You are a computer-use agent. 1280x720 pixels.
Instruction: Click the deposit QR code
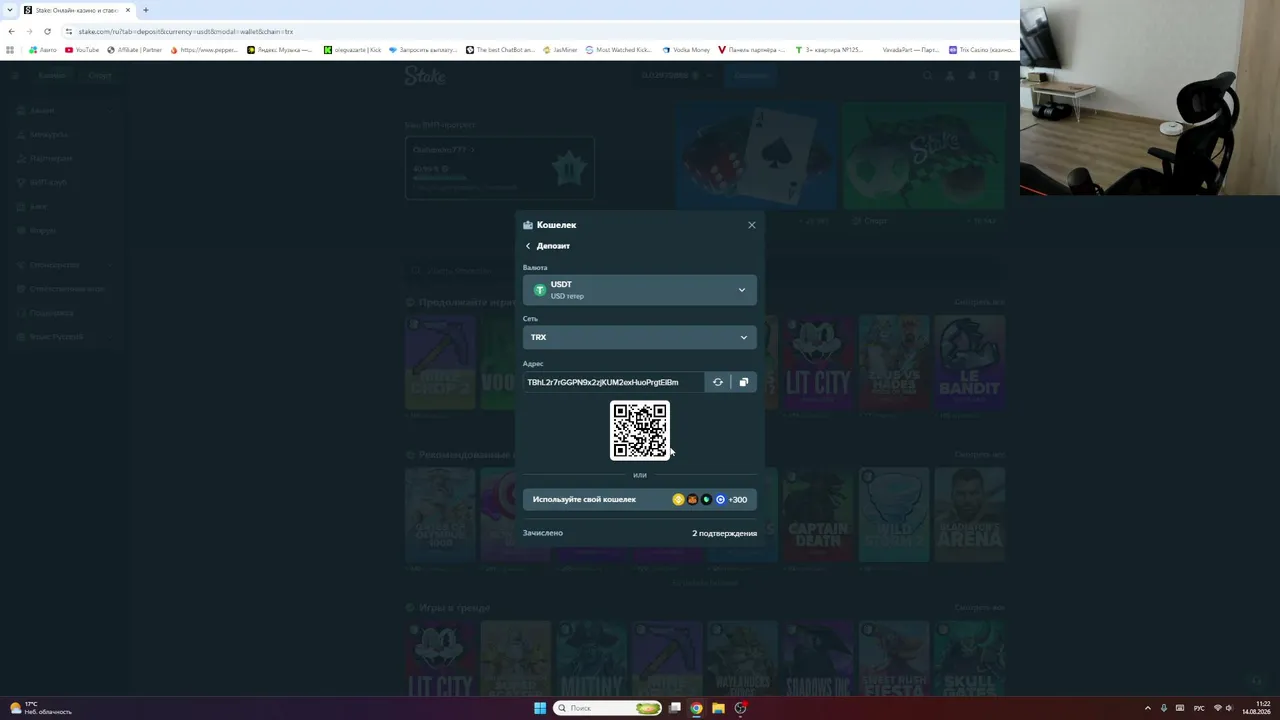[x=640, y=431]
